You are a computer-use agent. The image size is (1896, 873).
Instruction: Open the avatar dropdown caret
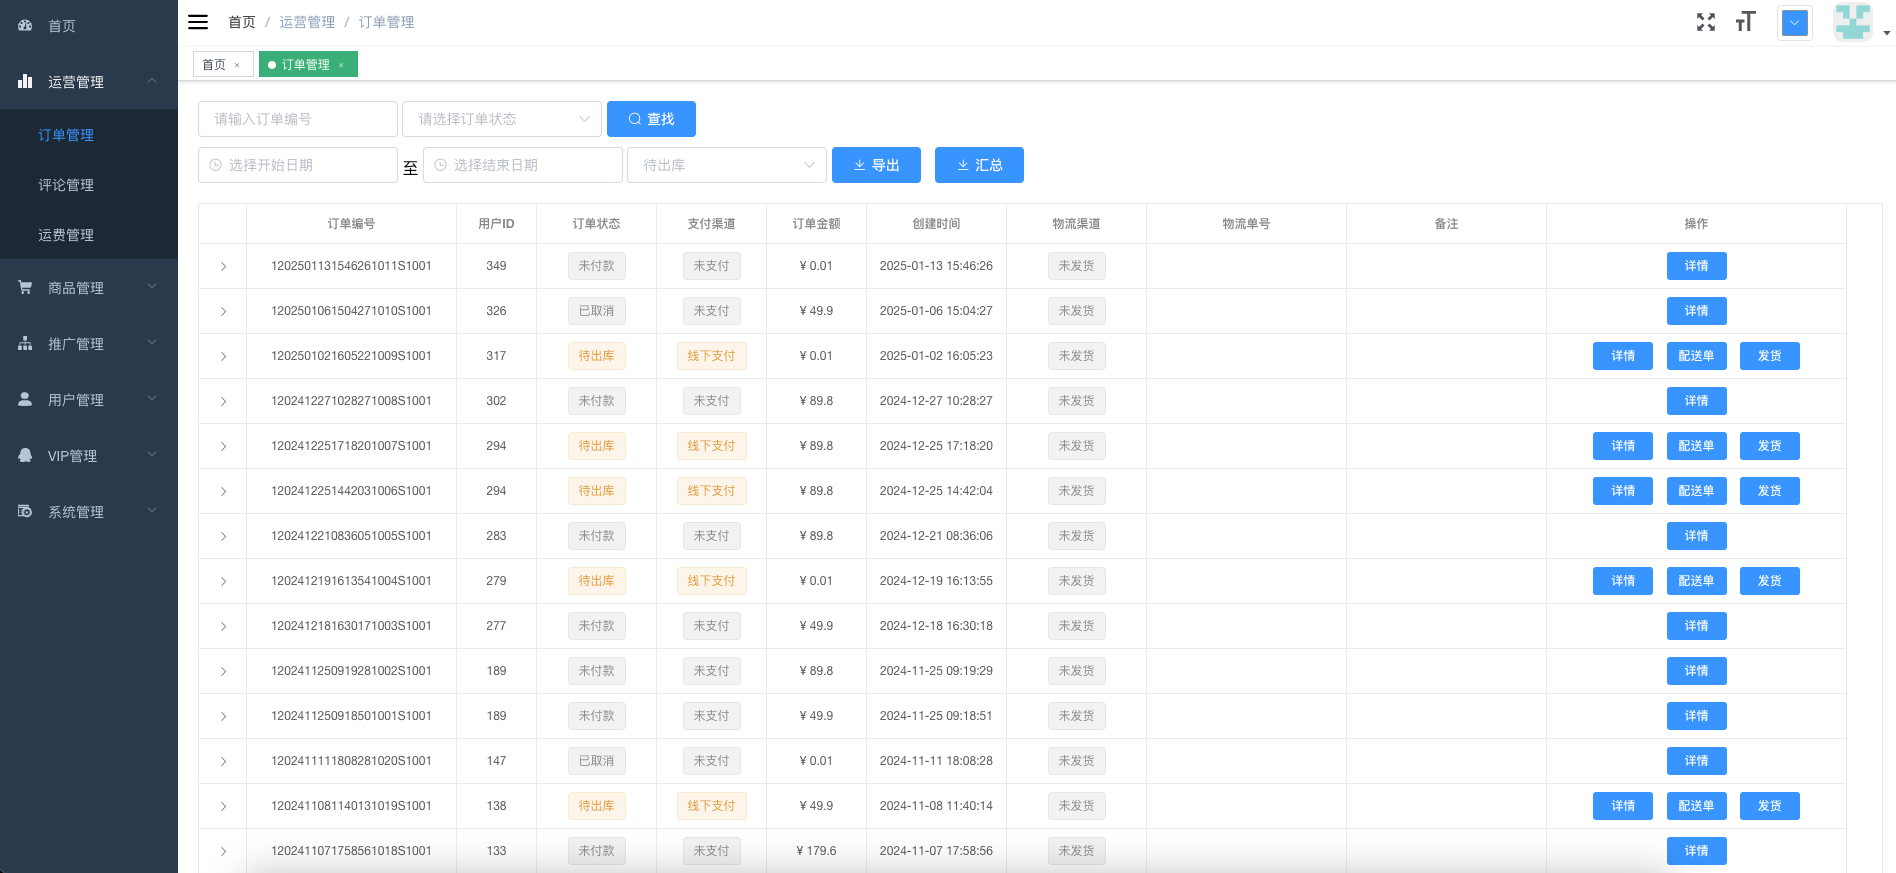(1887, 33)
